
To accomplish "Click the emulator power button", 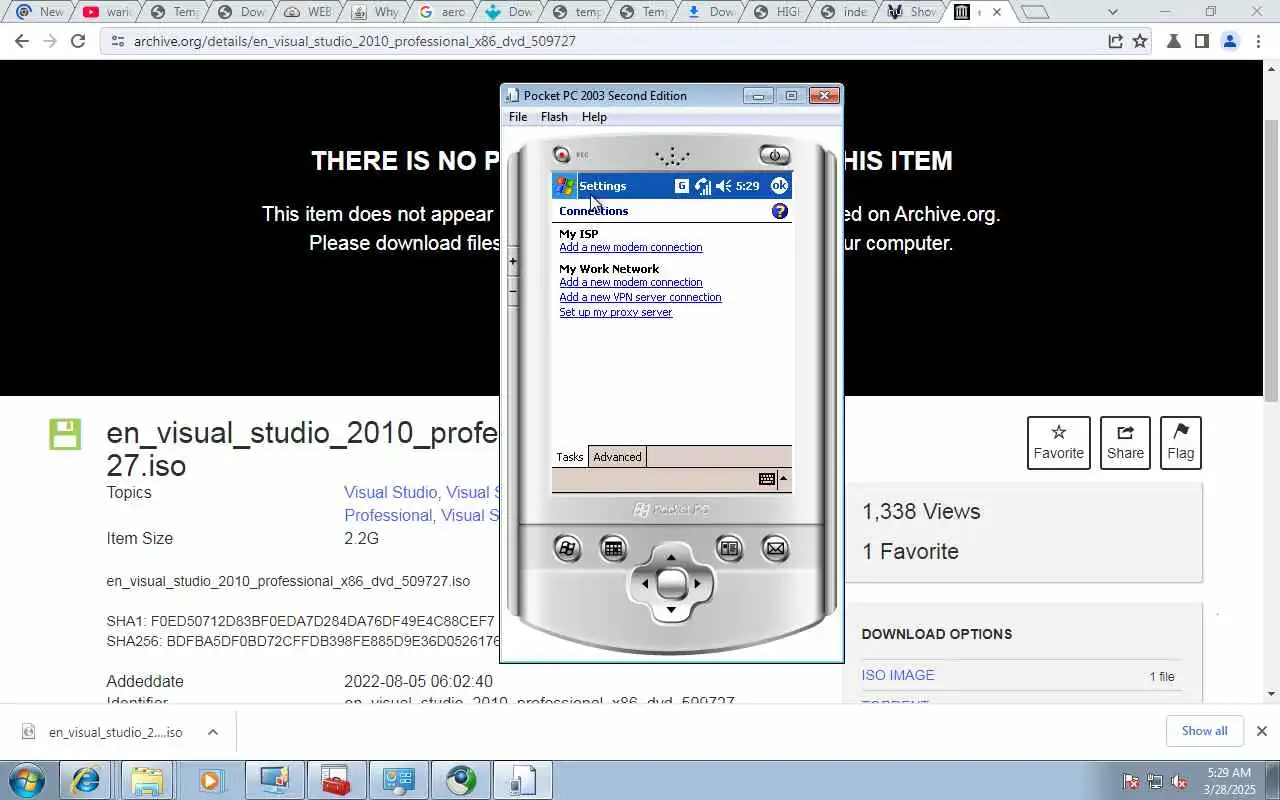I will tap(775, 155).
